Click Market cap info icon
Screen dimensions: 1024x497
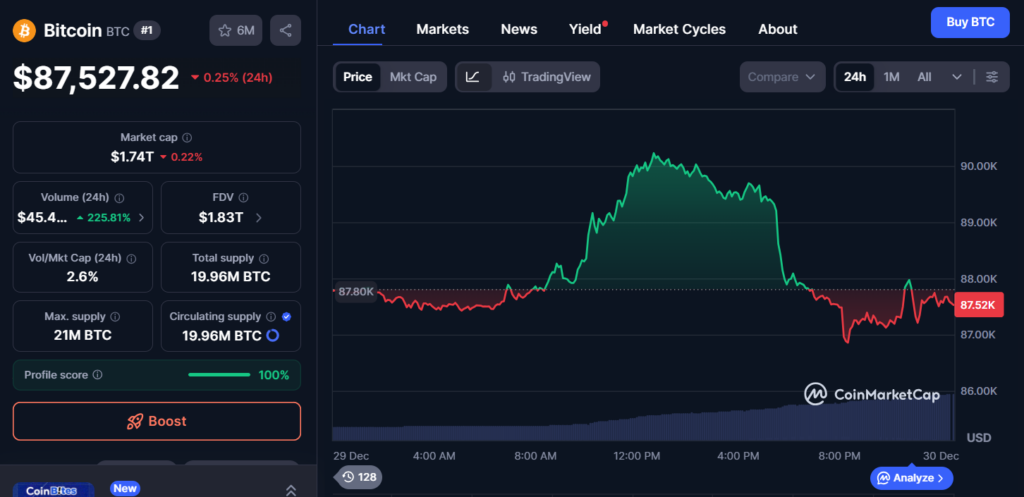(x=187, y=137)
